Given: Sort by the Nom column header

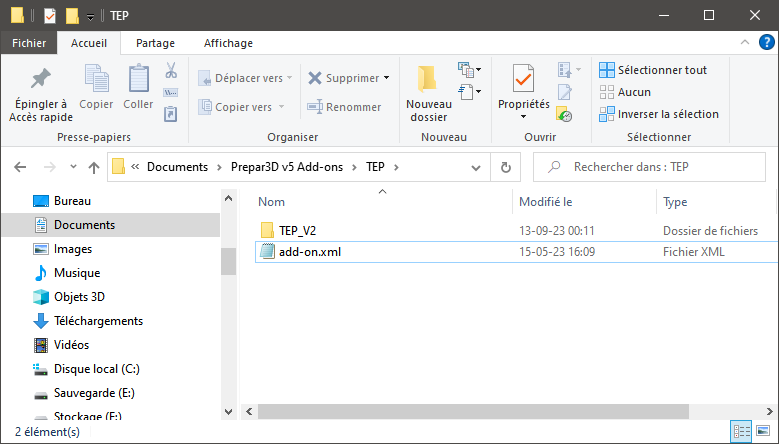Looking at the screenshot, I should point(271,202).
